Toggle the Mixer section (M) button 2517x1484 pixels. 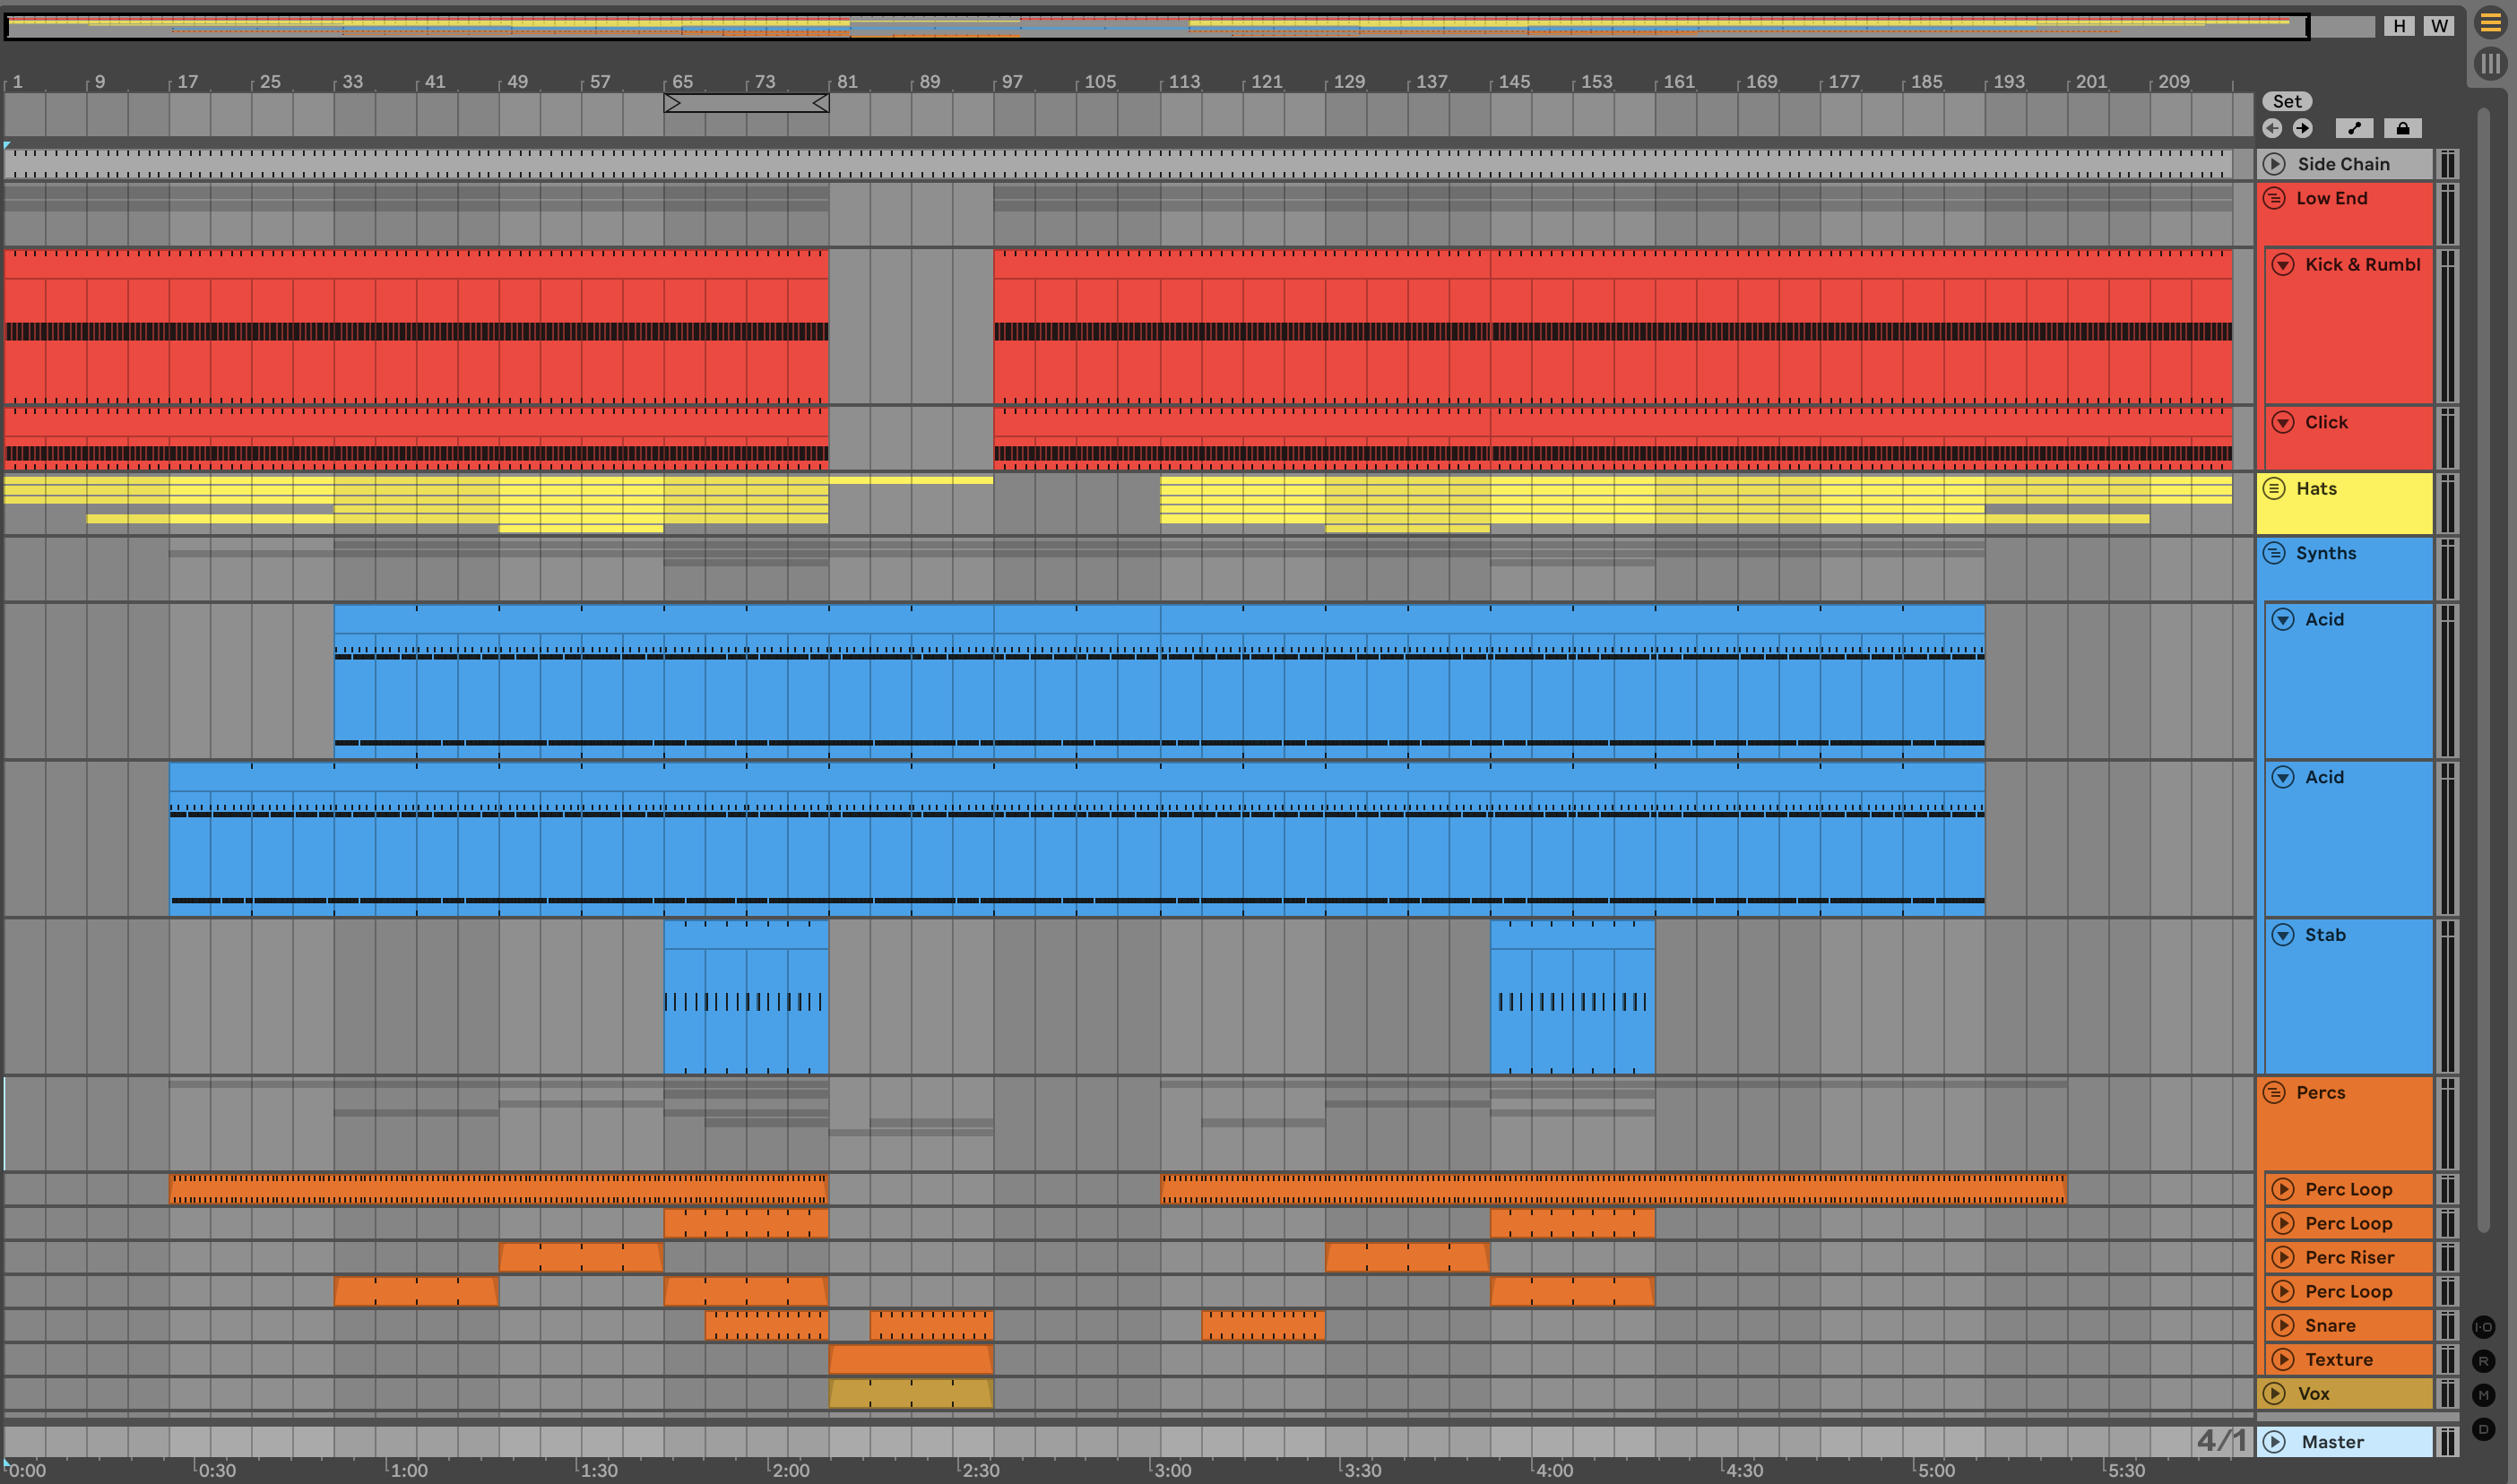point(2483,1395)
